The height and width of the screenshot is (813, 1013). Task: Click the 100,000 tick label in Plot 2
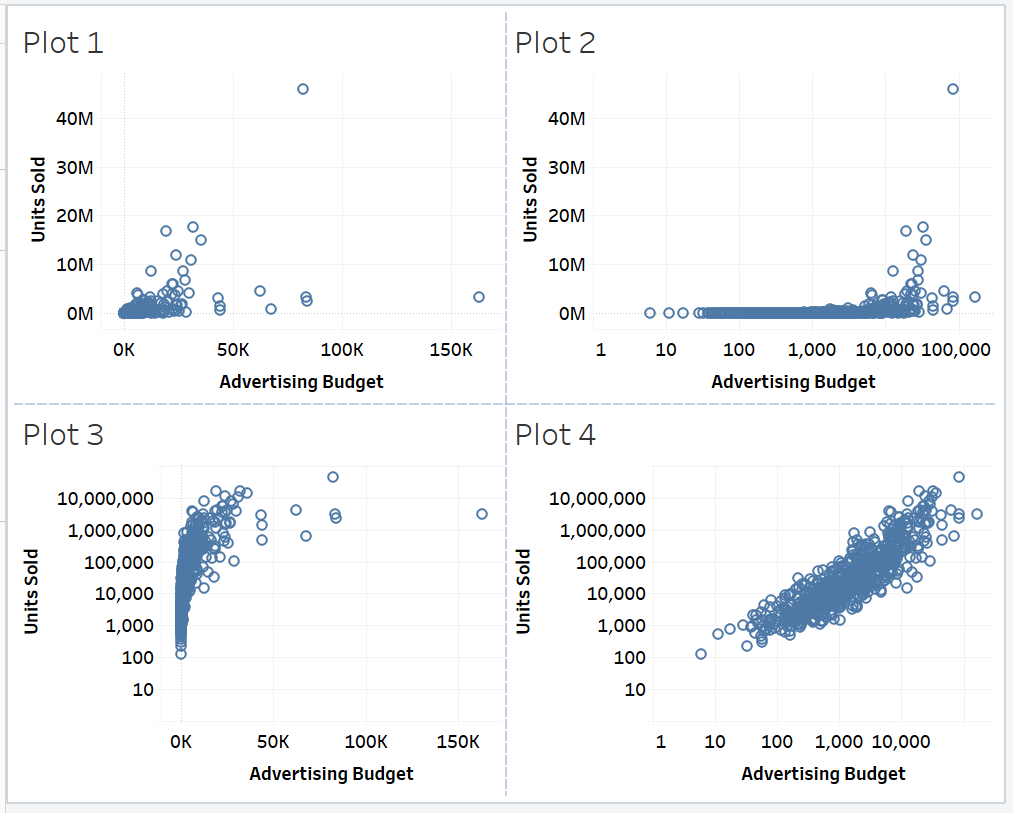956,350
